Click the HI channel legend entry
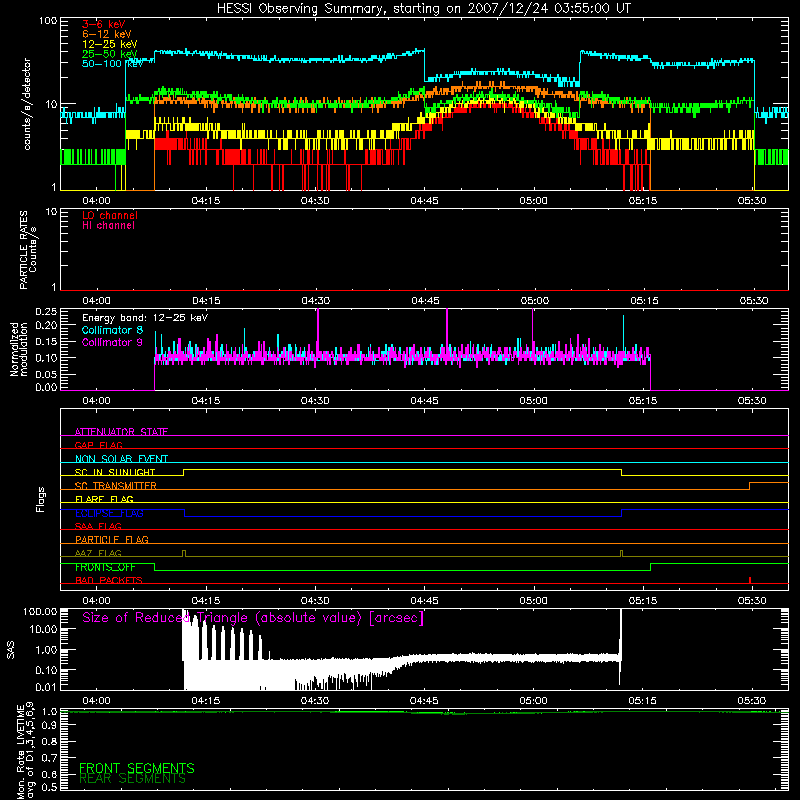800x800 pixels. (x=108, y=226)
